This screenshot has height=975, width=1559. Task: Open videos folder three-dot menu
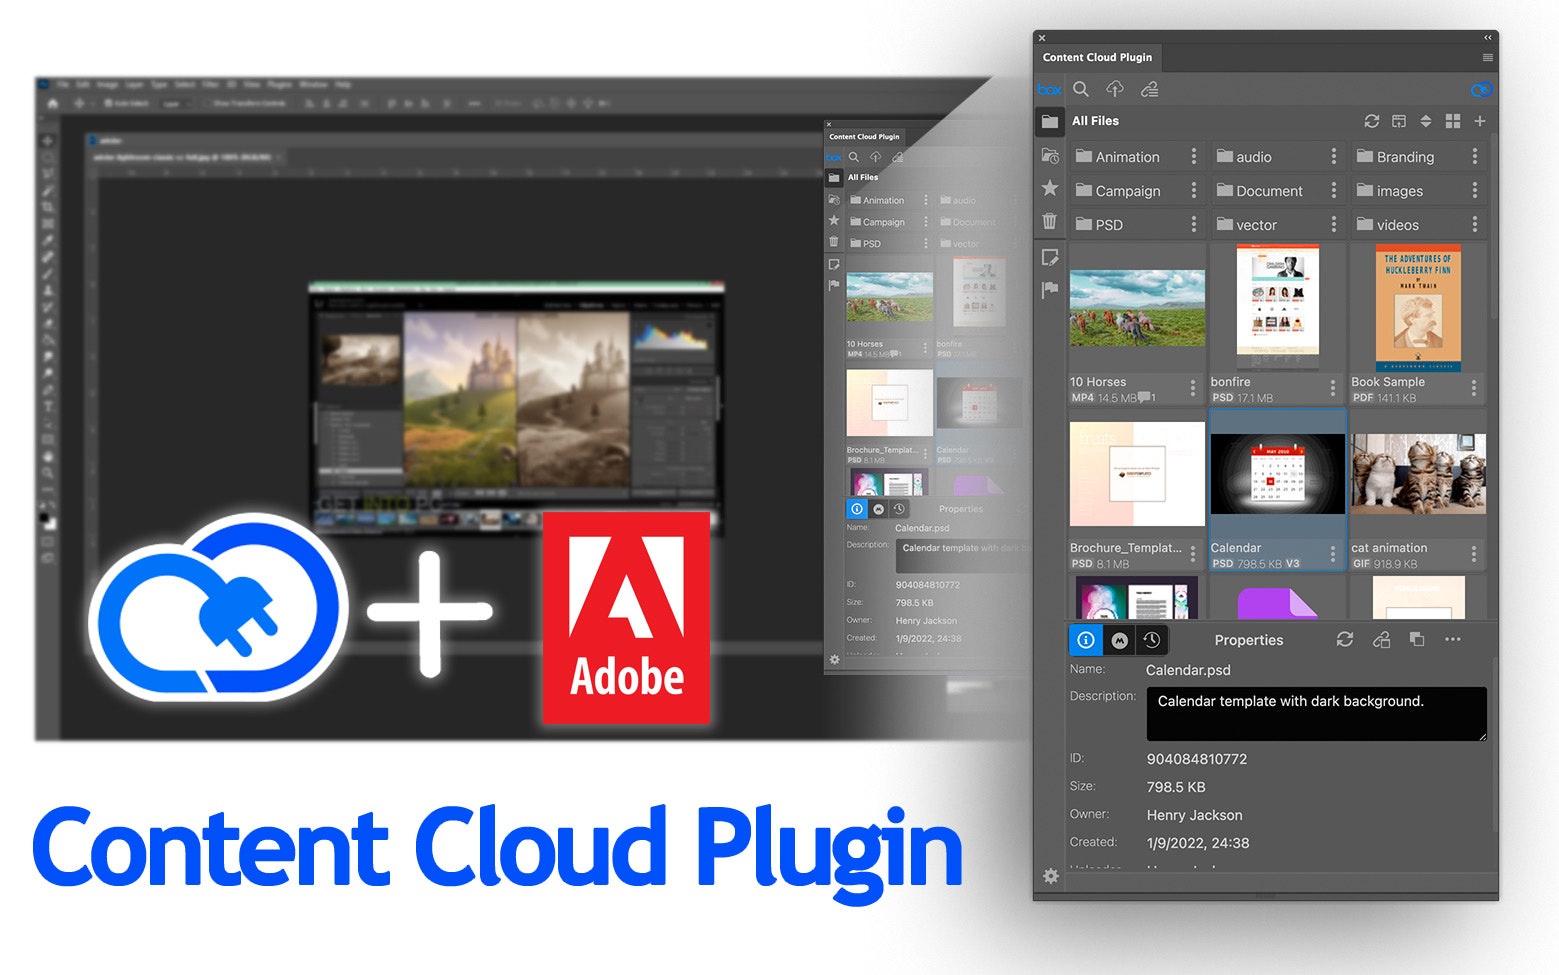point(1475,225)
